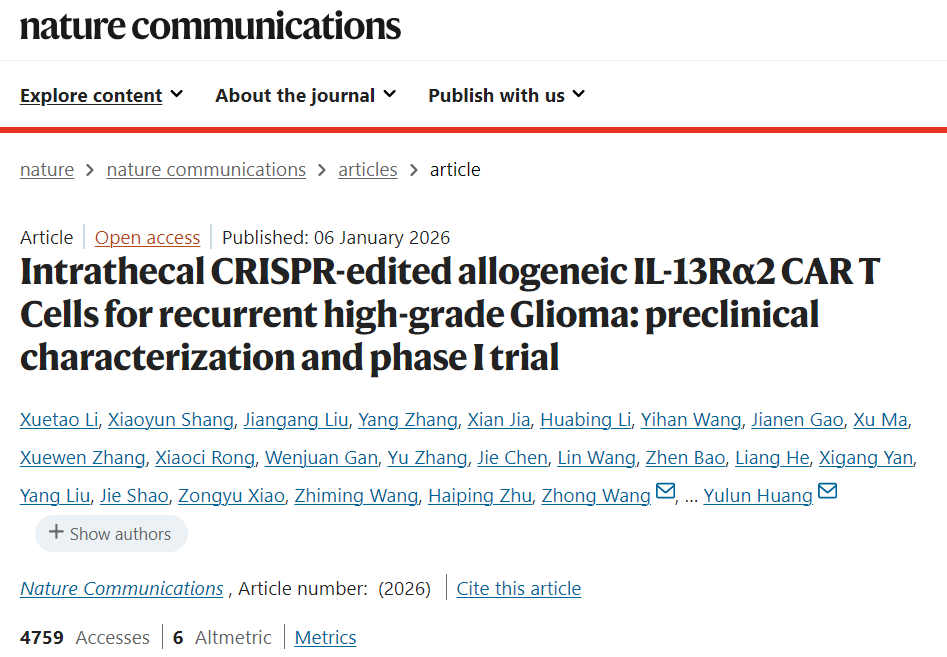
Task: Click author name Zhong Wang
Action: coord(596,496)
